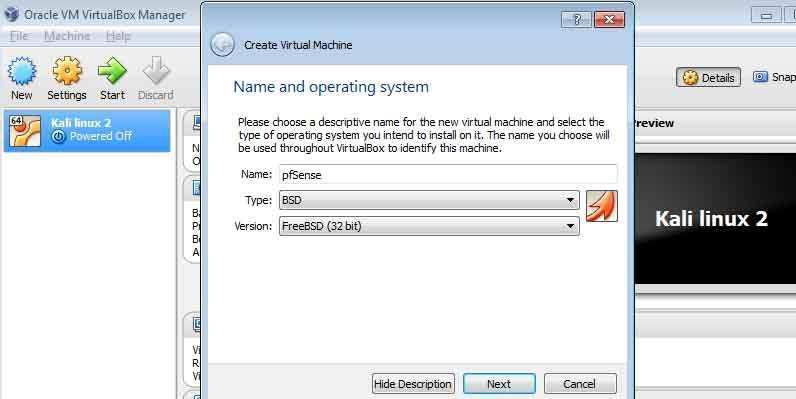The height and width of the screenshot is (399, 796).
Task: Cancel the virtual machine creation
Action: 580,384
